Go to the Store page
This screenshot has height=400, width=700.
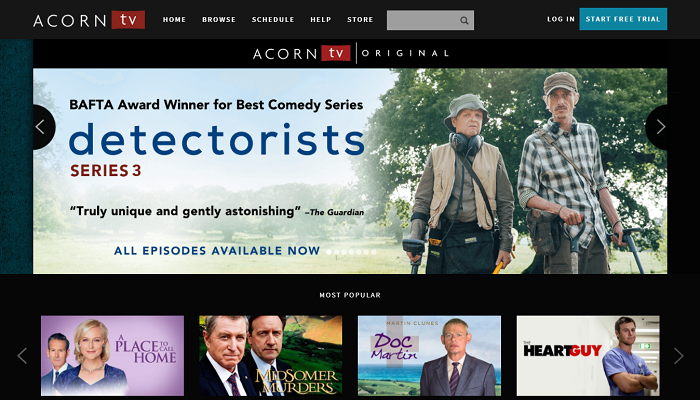(360, 20)
